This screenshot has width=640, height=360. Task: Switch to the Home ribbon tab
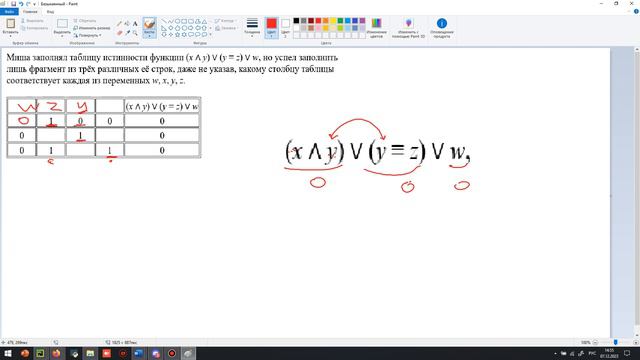(30, 11)
